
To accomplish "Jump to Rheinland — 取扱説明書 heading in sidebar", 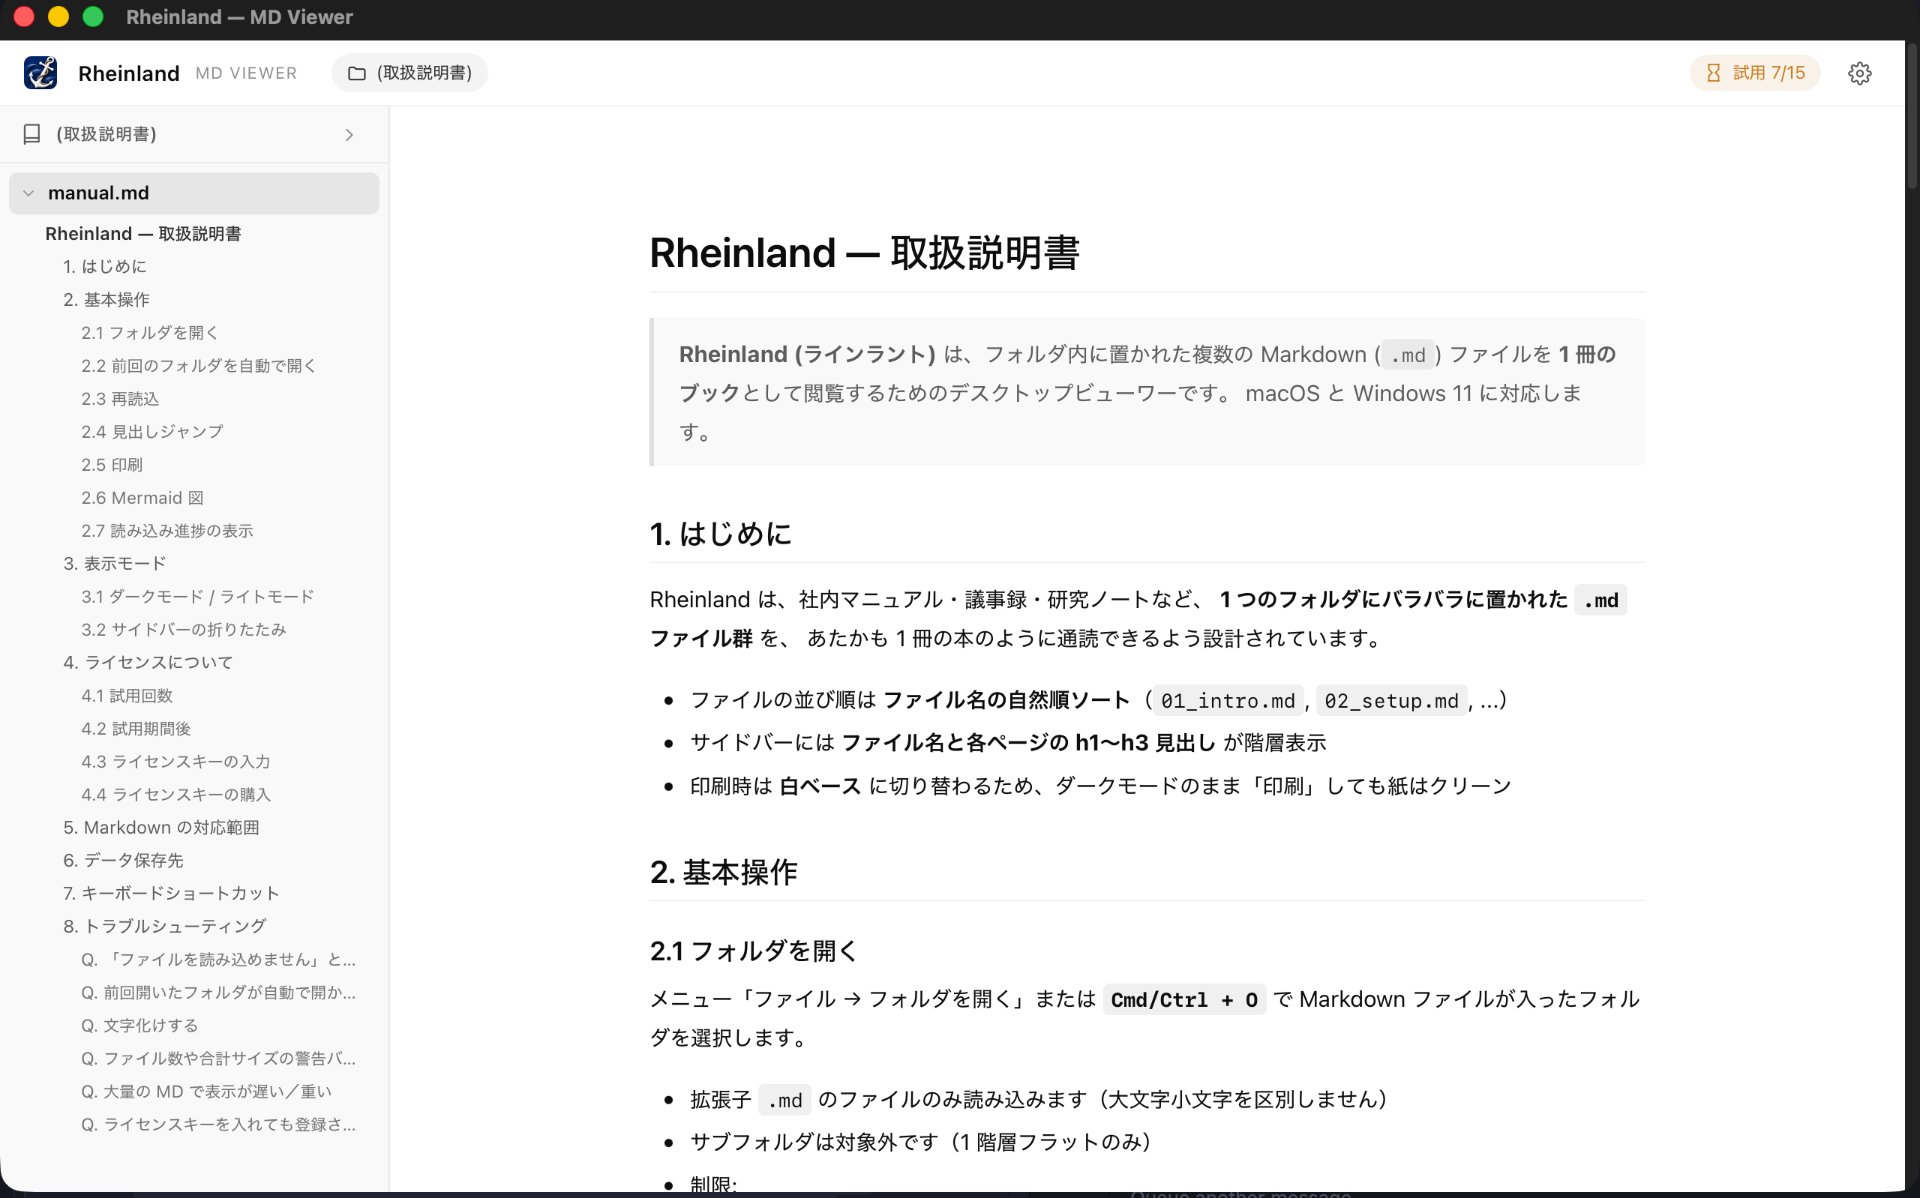I will [143, 233].
